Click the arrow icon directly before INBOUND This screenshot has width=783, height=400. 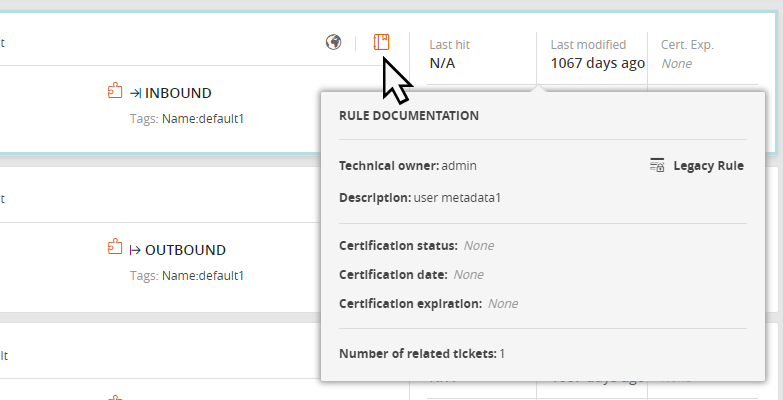point(135,93)
